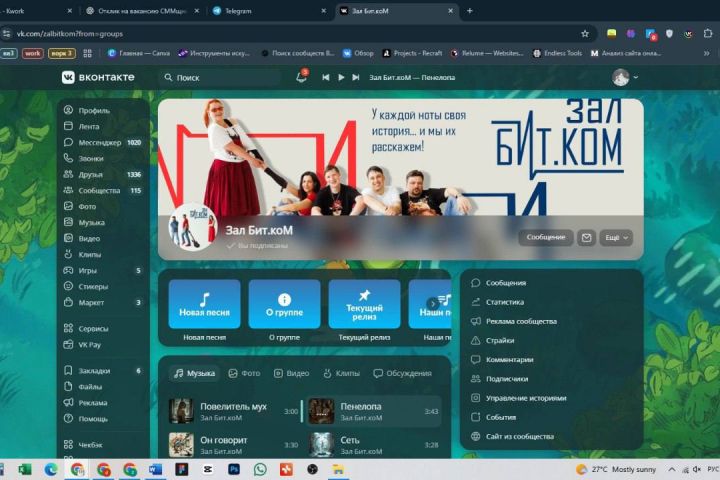Open Игры games section
Screen dimensions: 720x480
[103, 271]
